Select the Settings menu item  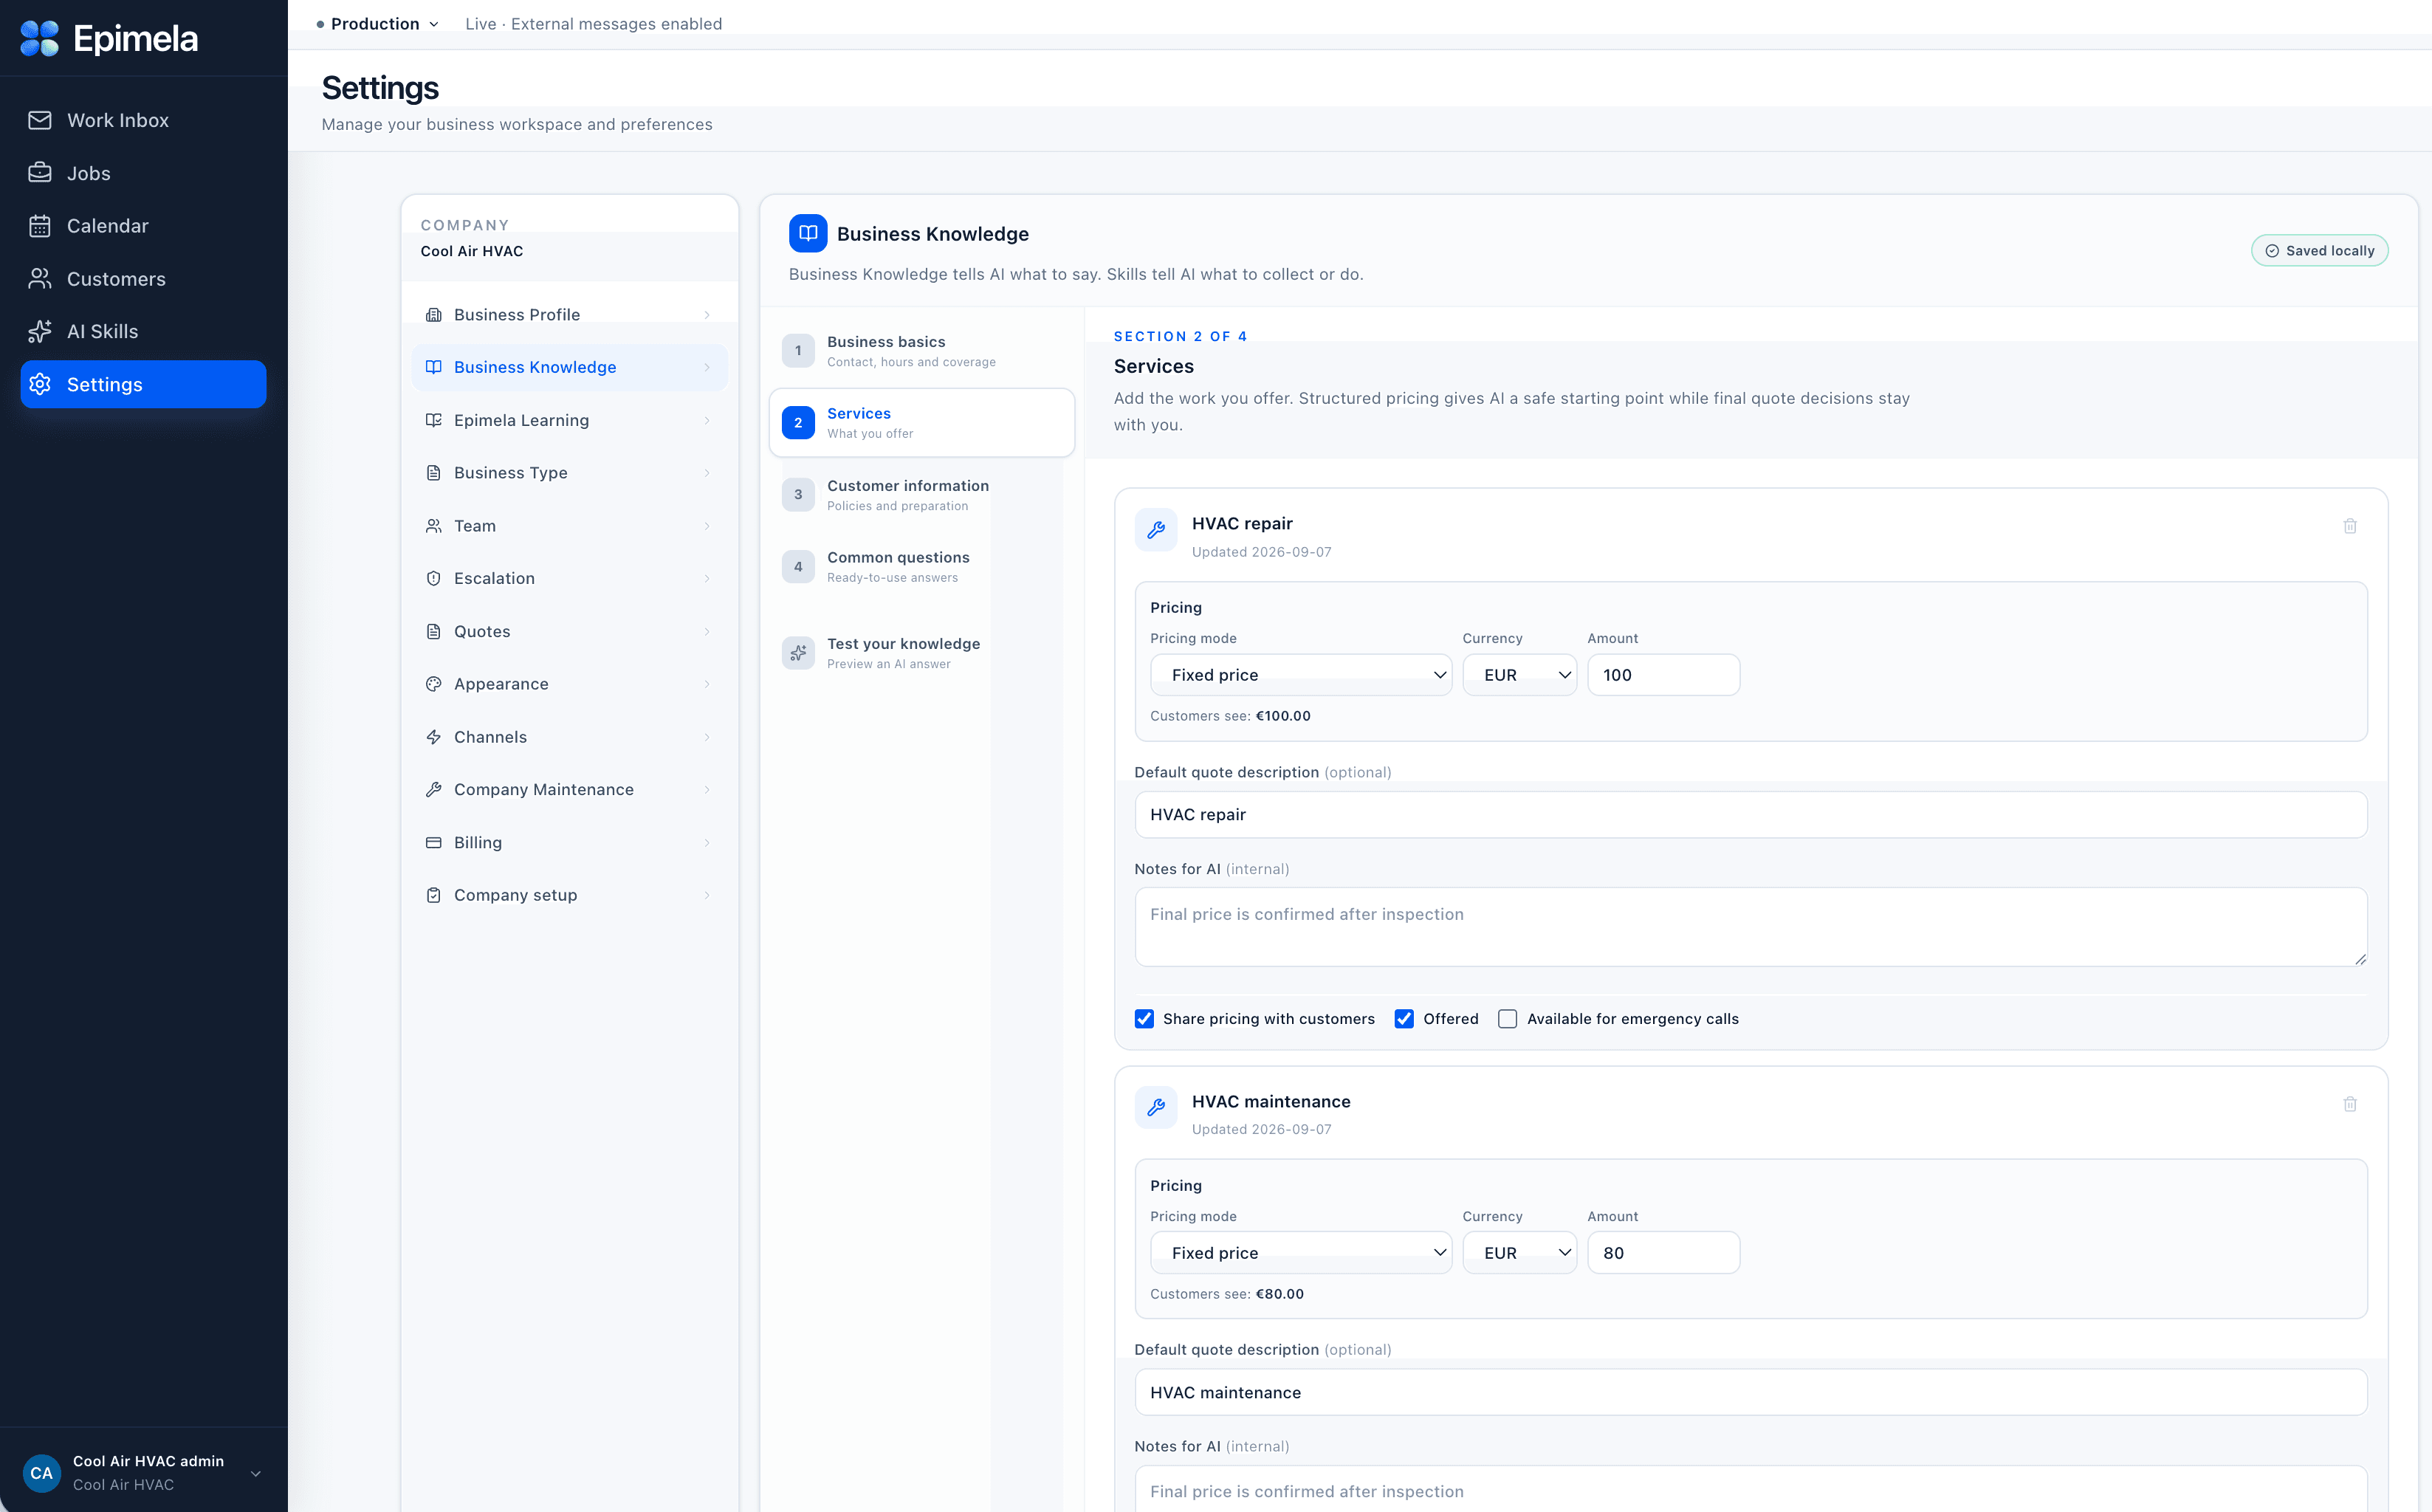pos(143,384)
